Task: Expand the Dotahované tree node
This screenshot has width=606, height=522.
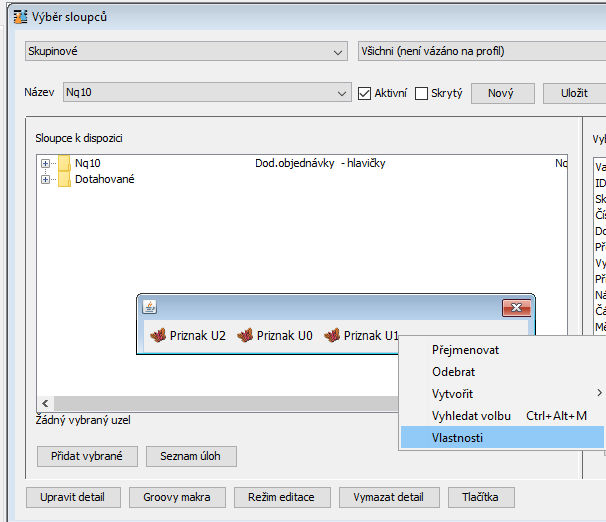Action: tap(45, 179)
